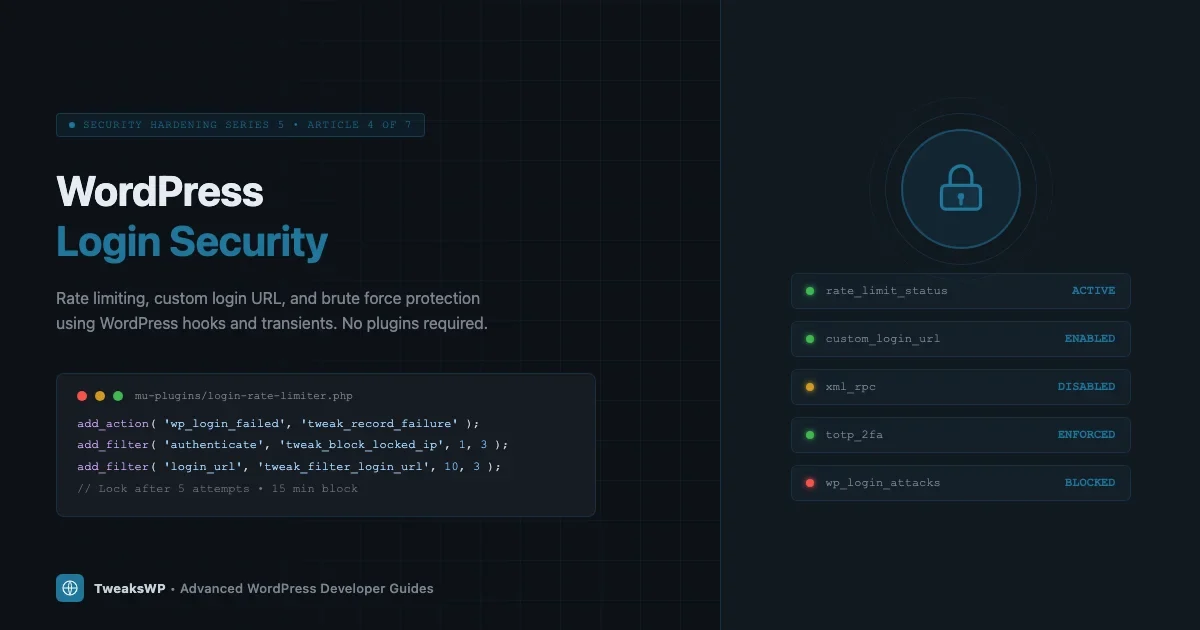
Task: Click the padlock icon in the circle
Action: [x=960, y=188]
